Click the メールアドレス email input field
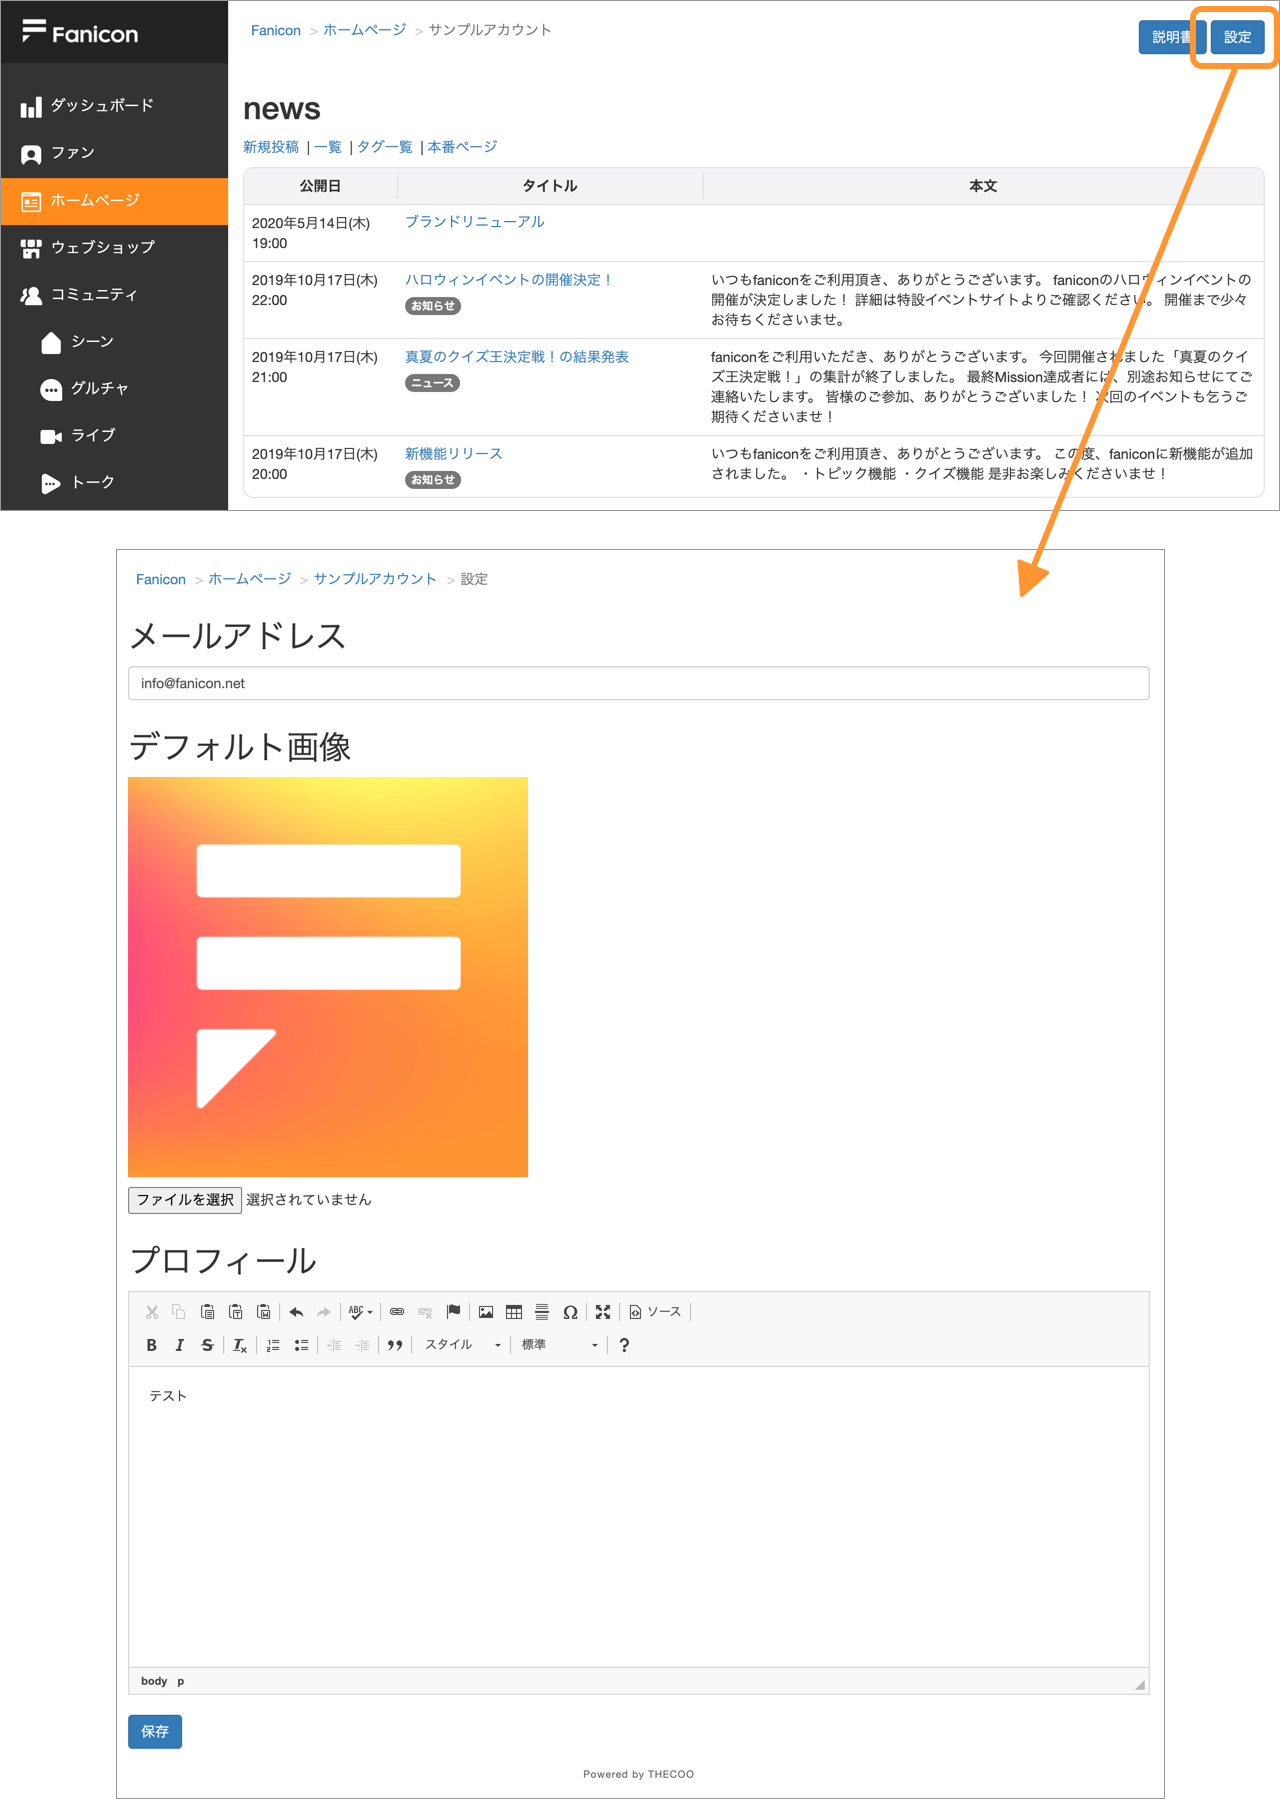 [x=638, y=684]
